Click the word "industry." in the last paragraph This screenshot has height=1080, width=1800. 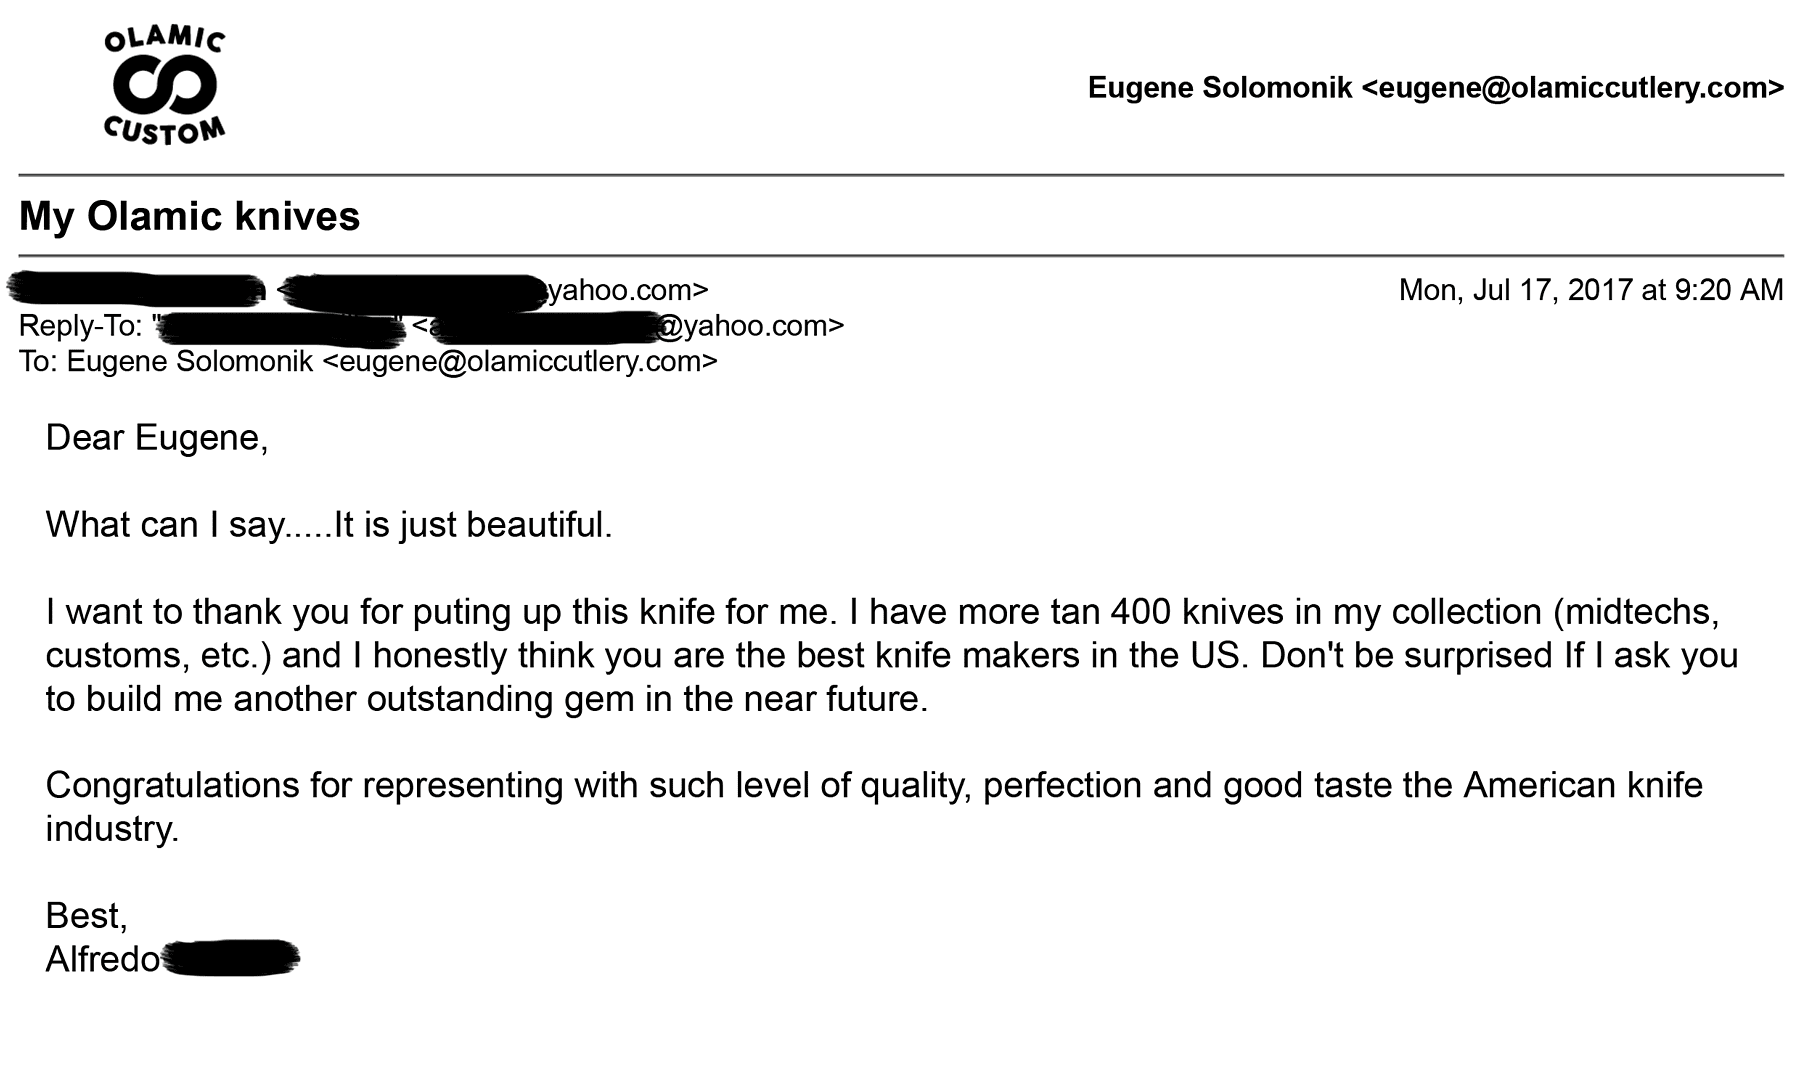click(113, 828)
